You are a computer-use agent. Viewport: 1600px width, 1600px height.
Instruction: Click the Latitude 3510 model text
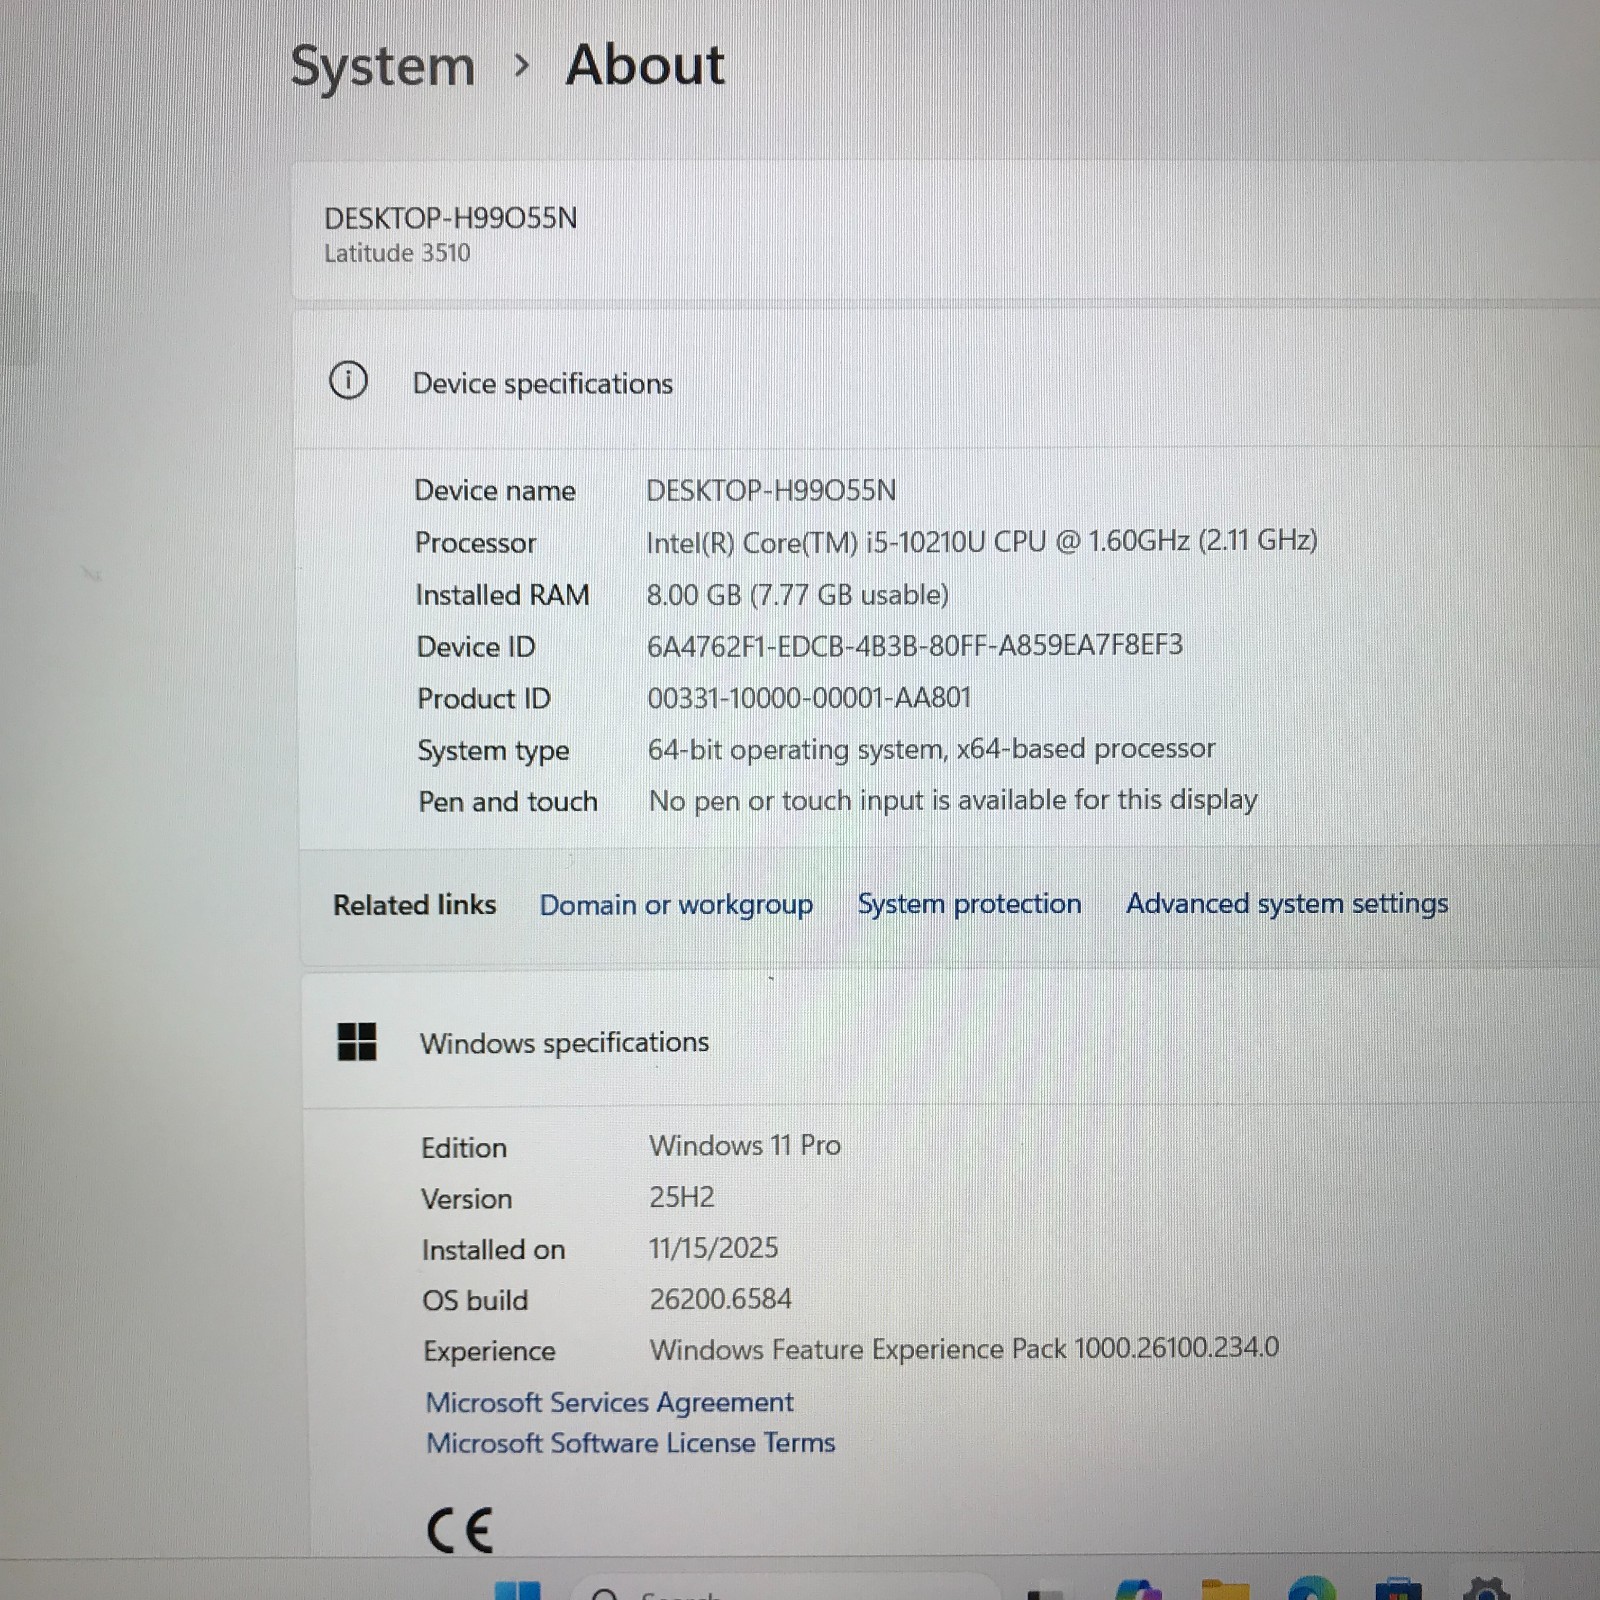pyautogui.click(x=397, y=253)
